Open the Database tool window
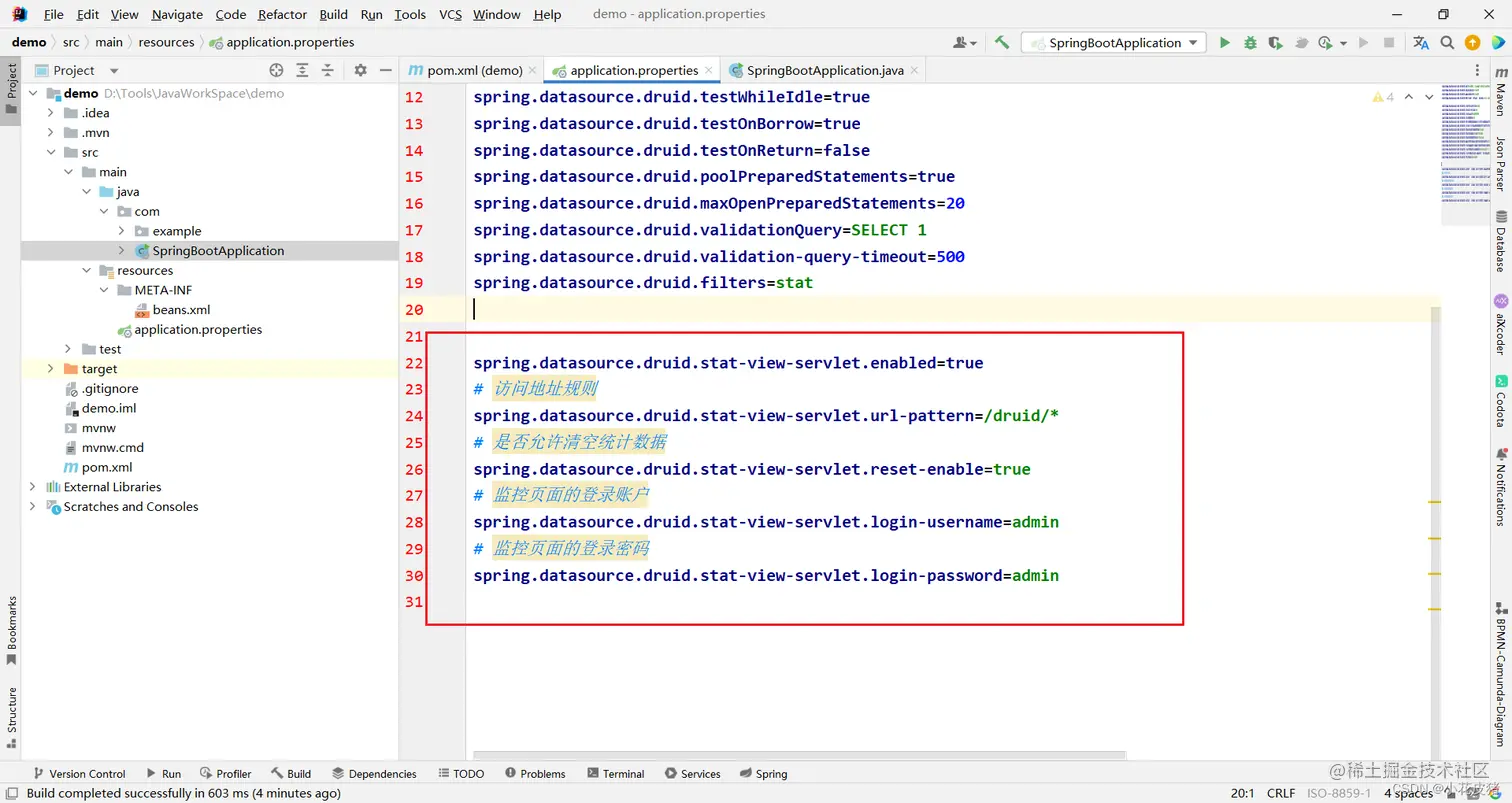1512x803 pixels. point(1500,242)
